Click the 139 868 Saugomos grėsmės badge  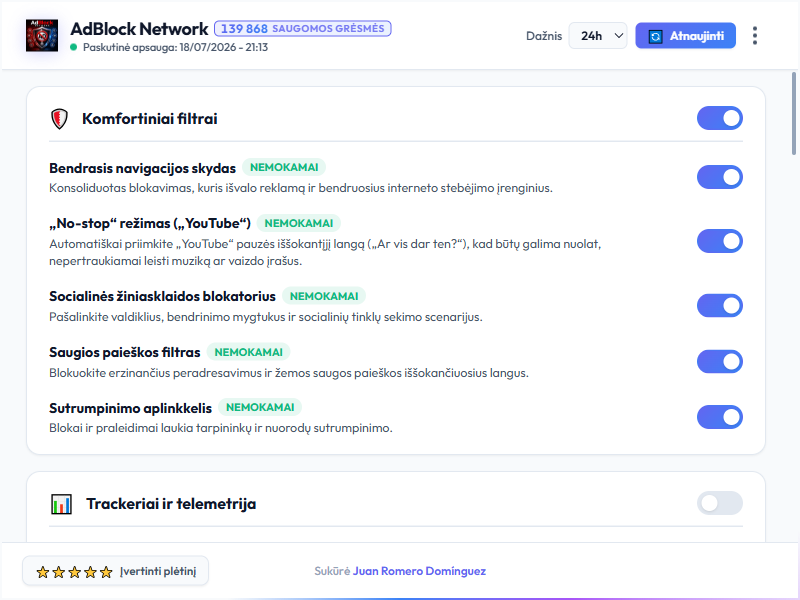(303, 29)
